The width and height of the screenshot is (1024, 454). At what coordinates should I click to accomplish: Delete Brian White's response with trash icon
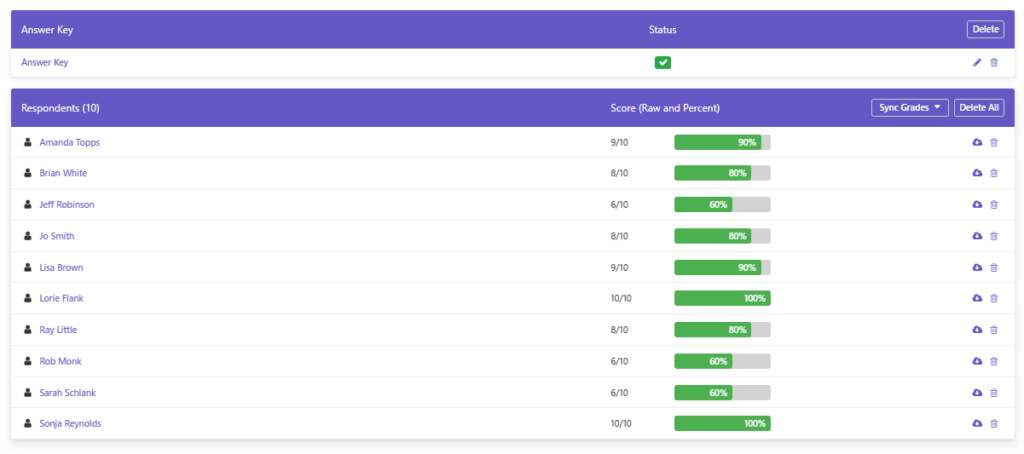click(x=994, y=173)
